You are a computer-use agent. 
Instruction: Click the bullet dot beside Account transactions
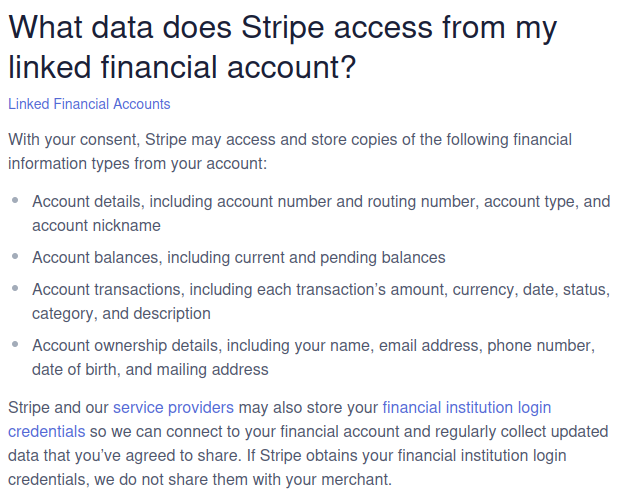point(15,289)
